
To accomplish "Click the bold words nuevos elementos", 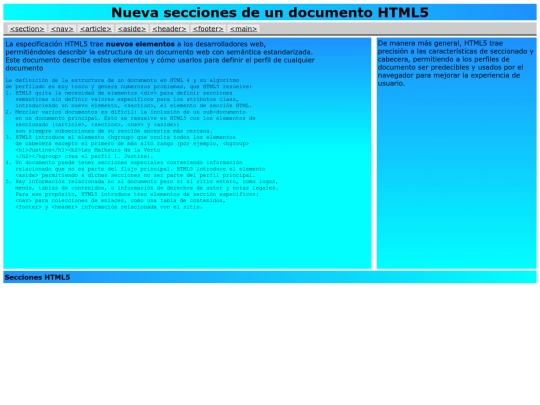I will point(140,44).
